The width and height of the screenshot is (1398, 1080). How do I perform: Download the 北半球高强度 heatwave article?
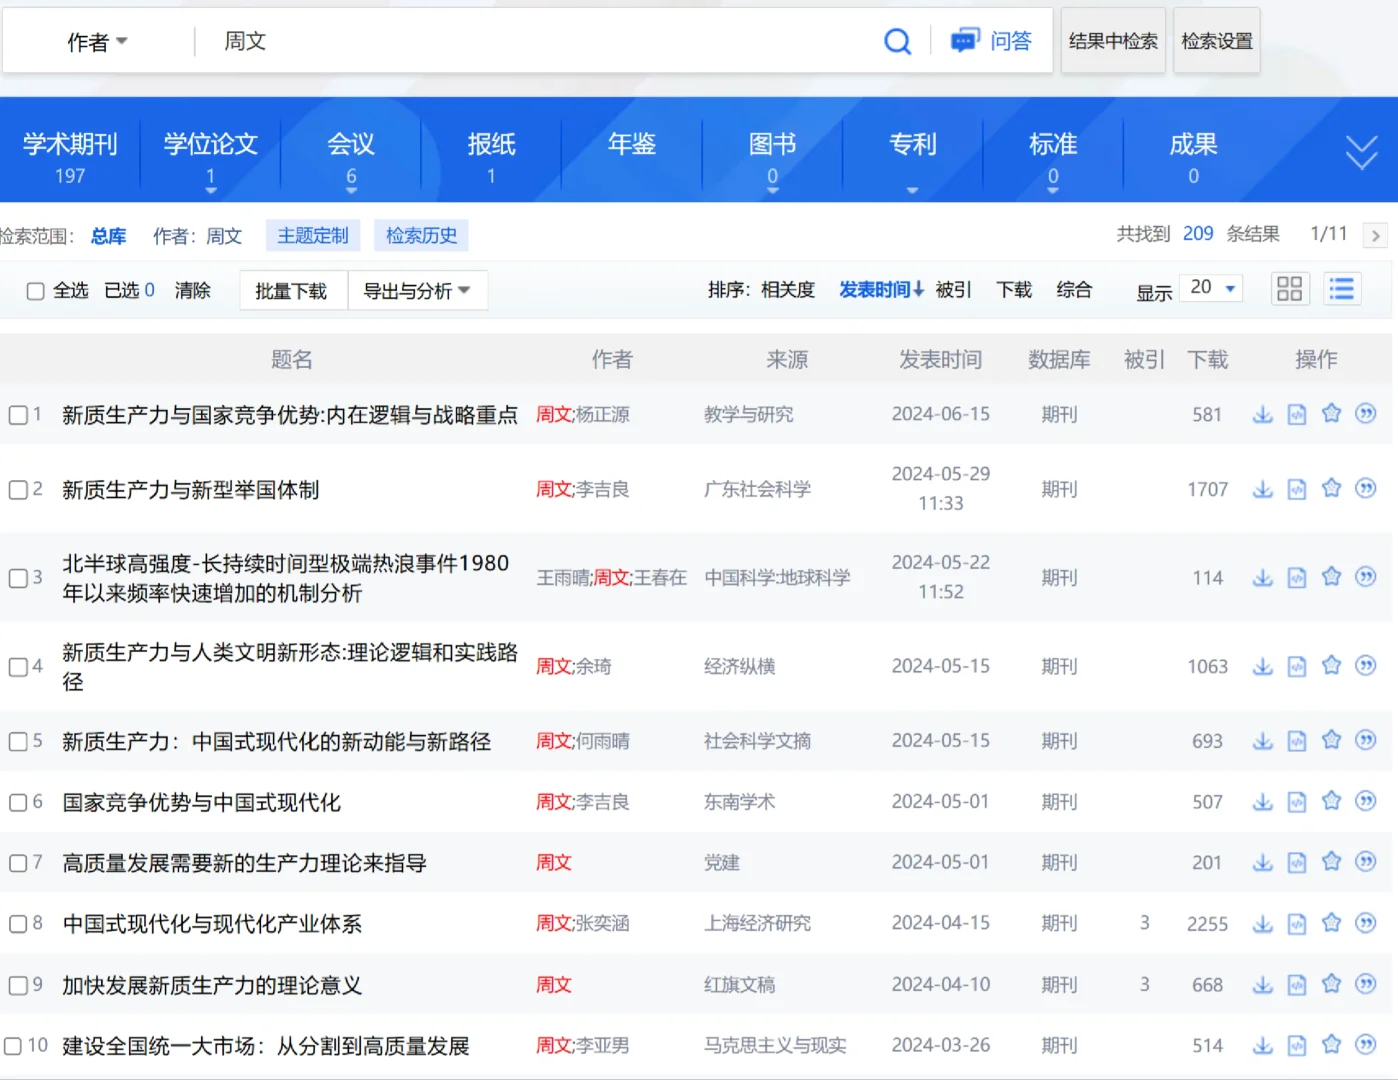(1263, 578)
